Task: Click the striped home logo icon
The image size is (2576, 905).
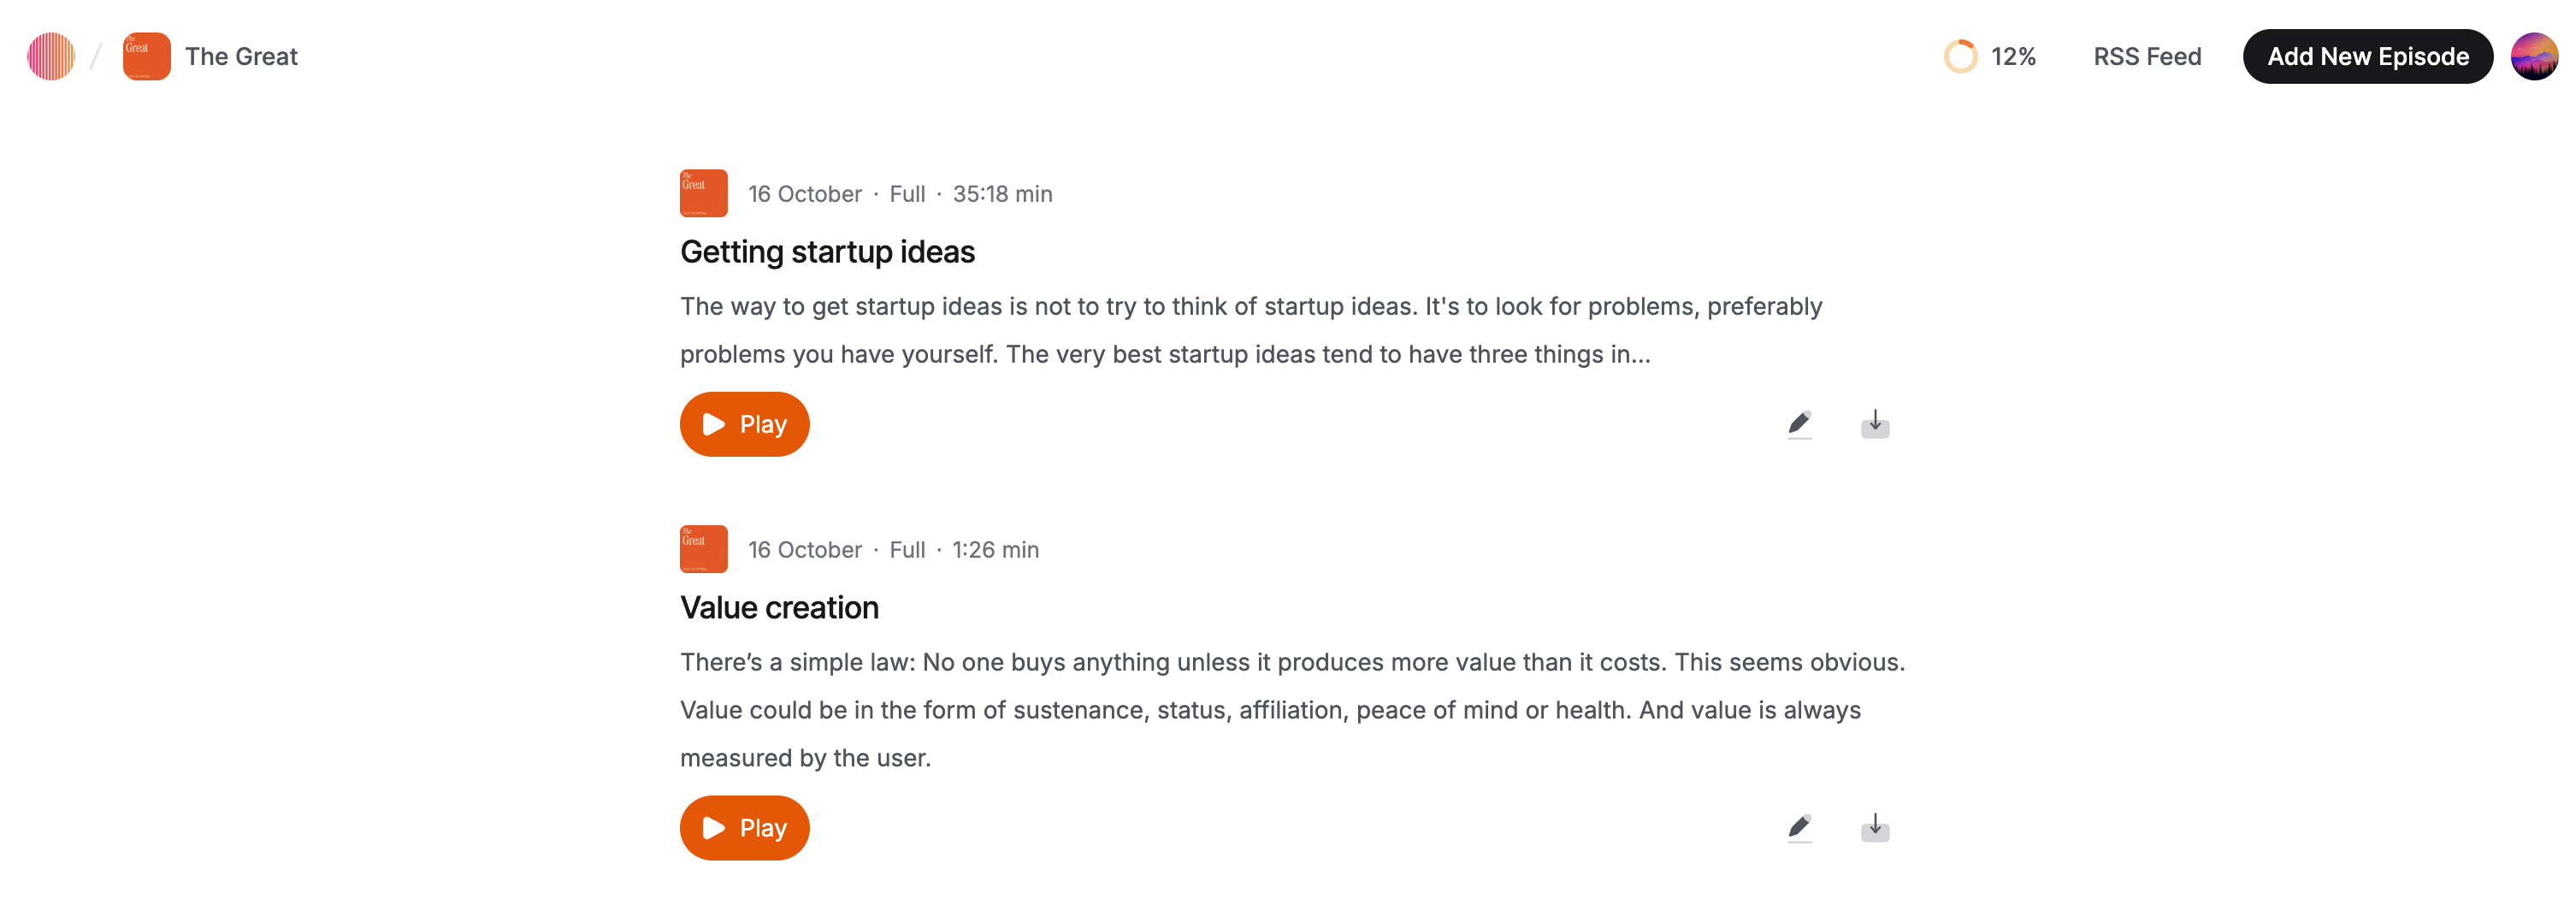Action: (x=51, y=57)
